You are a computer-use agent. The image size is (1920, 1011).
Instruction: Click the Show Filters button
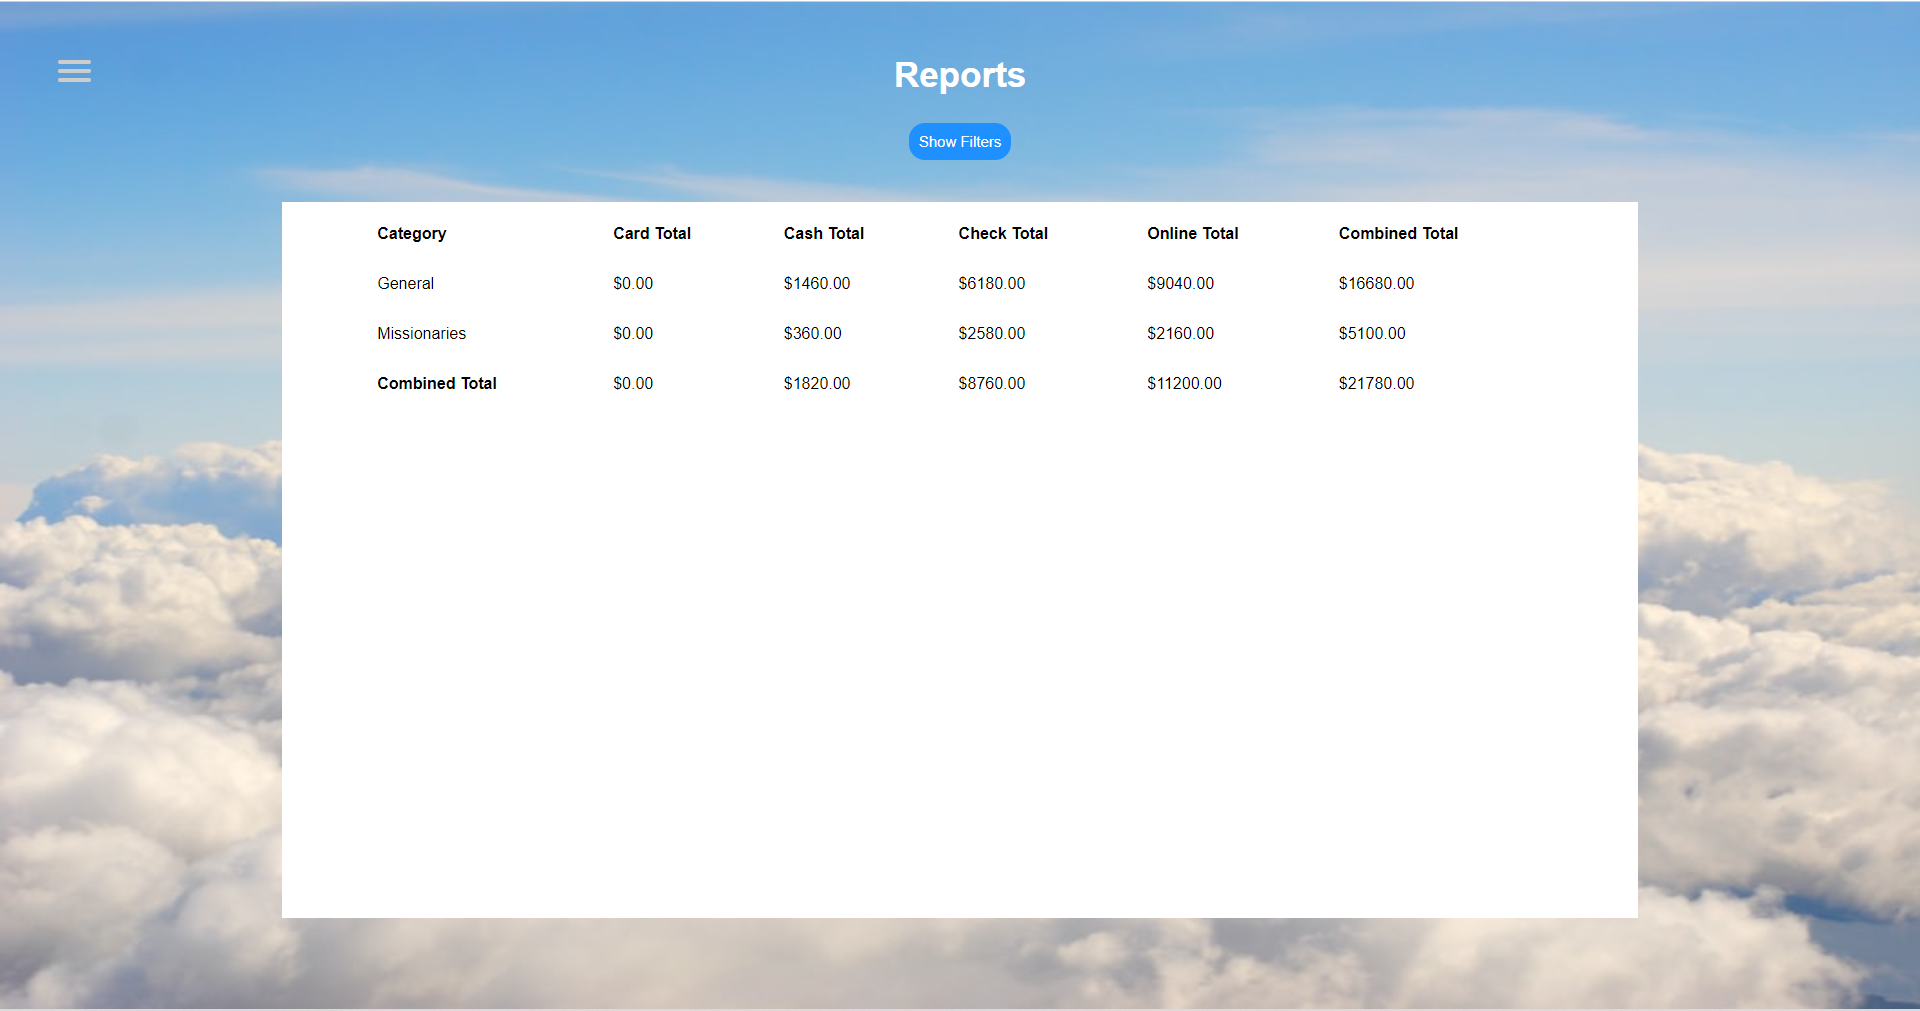coord(959,142)
